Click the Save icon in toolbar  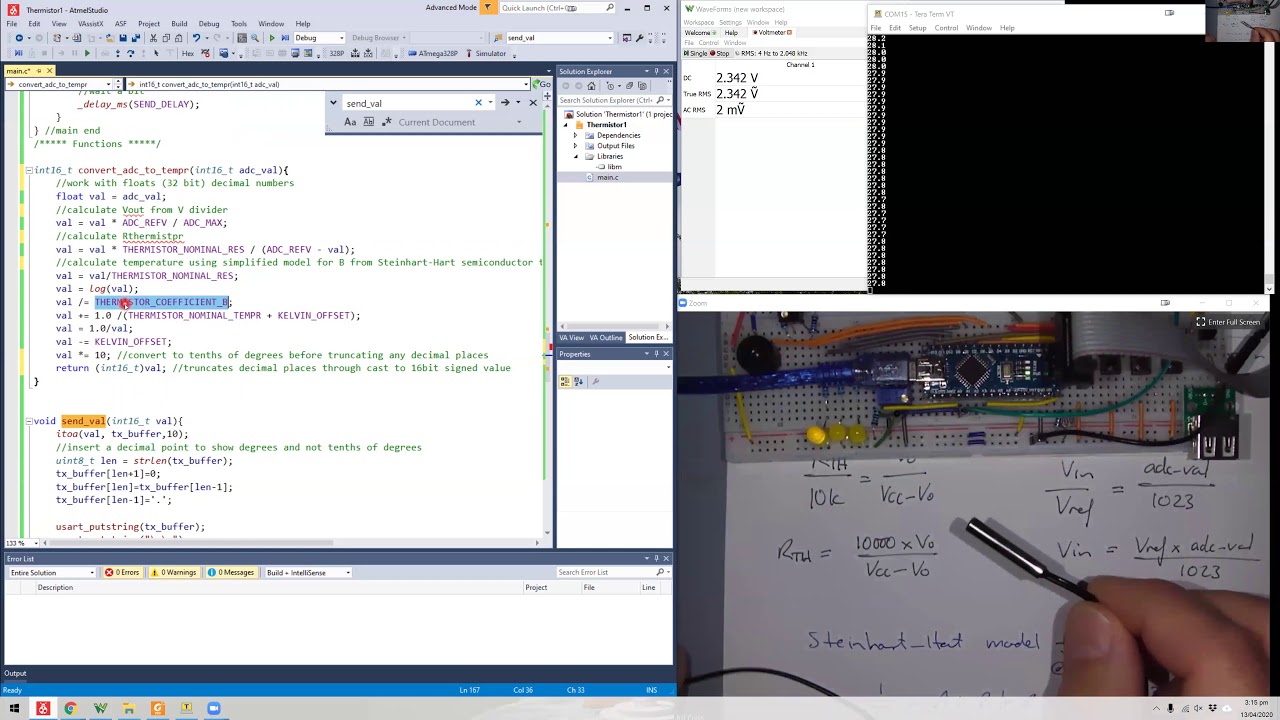pyautogui.click(x=123, y=38)
